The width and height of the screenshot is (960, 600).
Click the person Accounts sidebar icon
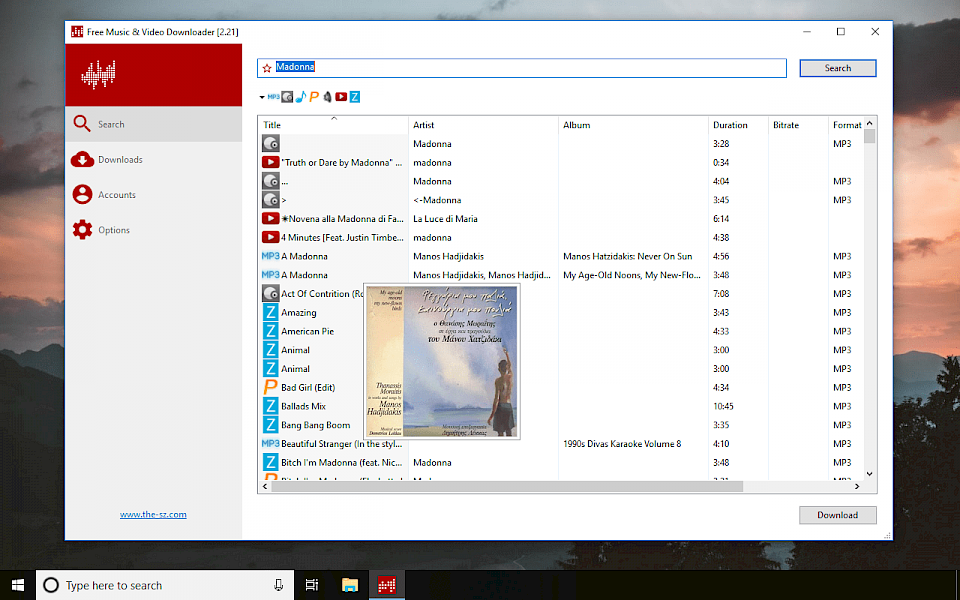(82, 195)
